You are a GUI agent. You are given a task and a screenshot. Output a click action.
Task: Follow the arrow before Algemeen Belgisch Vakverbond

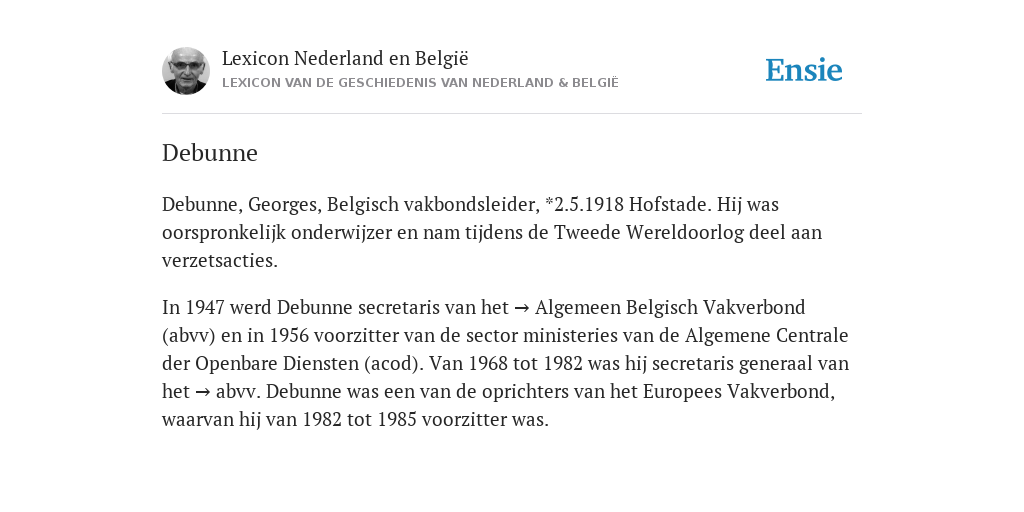coord(522,308)
